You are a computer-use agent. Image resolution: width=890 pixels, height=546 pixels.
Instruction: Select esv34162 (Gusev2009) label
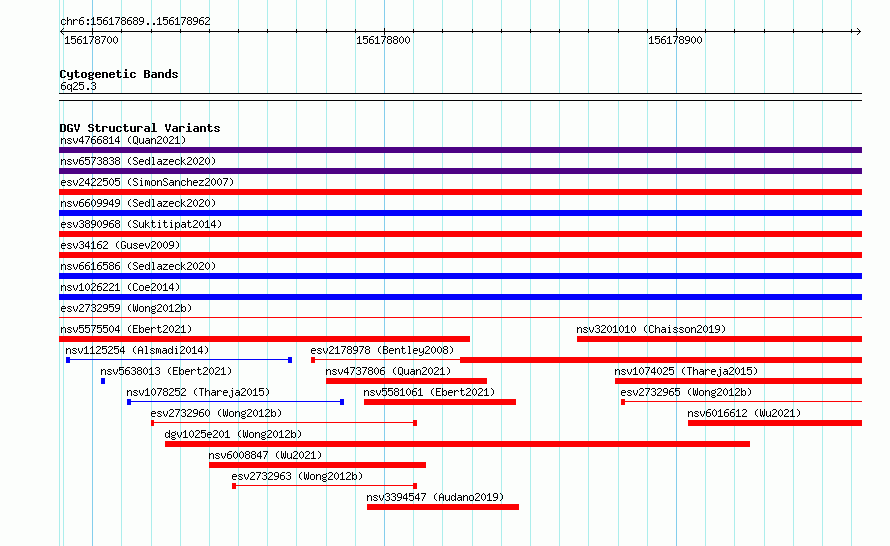click(120, 245)
